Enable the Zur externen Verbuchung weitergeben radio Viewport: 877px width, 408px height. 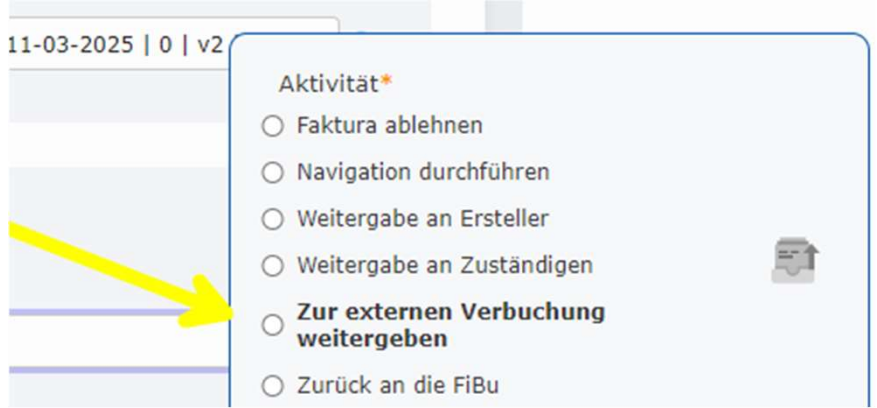(272, 325)
